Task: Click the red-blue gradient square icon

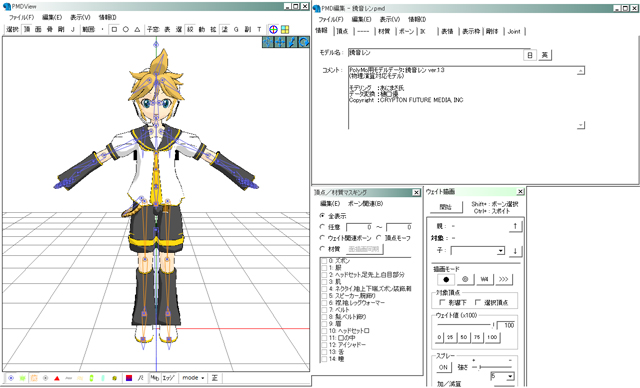Action: [129, 378]
